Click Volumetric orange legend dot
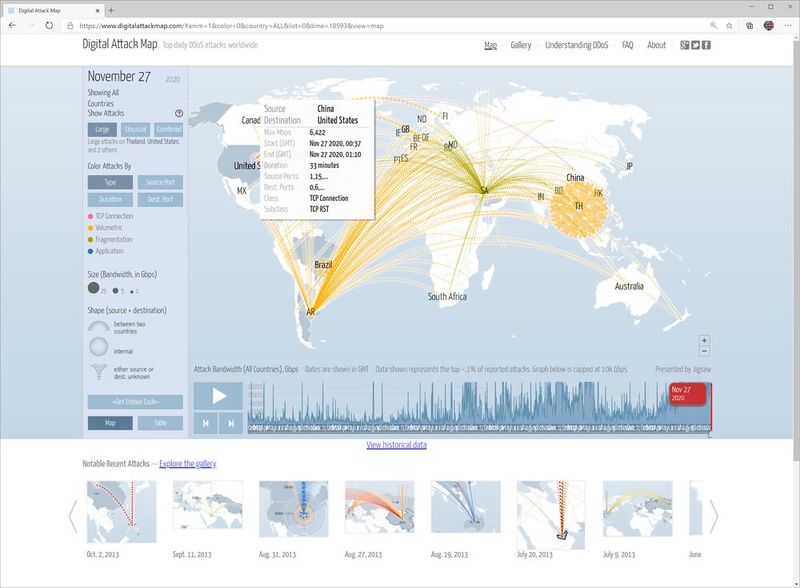The width and height of the screenshot is (800, 588). coord(90,228)
